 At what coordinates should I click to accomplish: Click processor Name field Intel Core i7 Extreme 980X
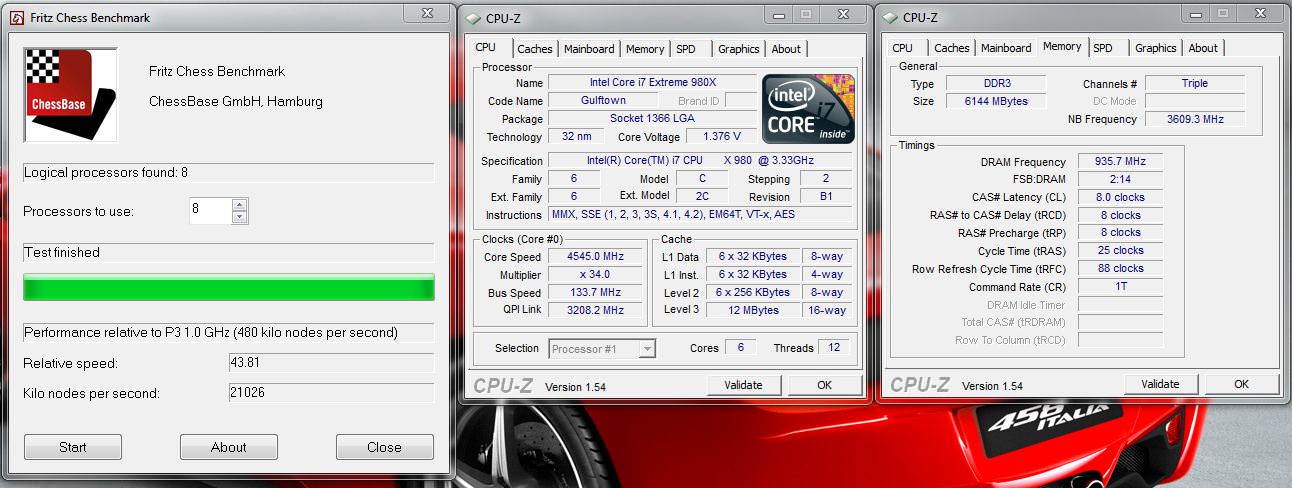[653, 83]
